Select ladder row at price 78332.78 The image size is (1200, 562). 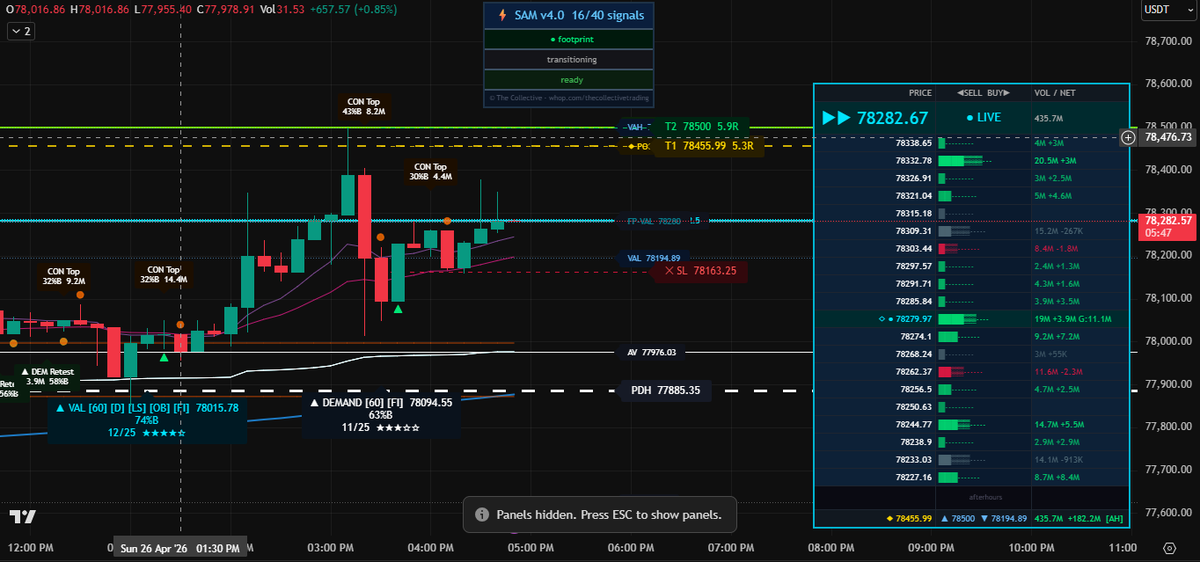[x=971, y=160]
